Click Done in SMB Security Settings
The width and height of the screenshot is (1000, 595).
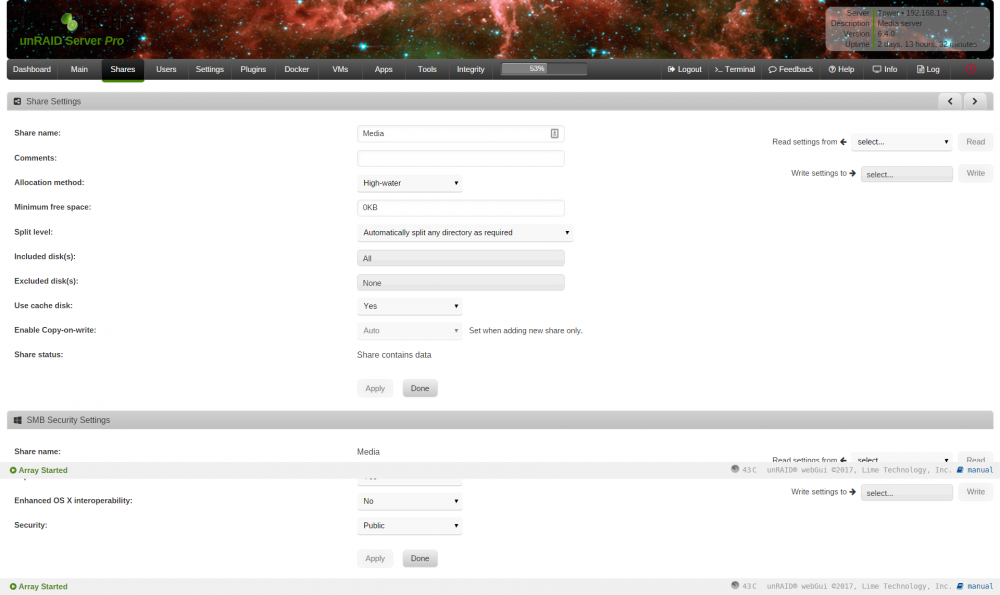[420, 559]
